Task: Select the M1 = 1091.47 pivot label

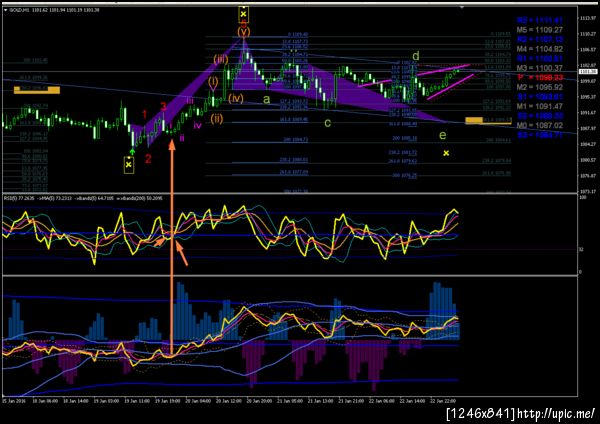Action: coord(540,106)
